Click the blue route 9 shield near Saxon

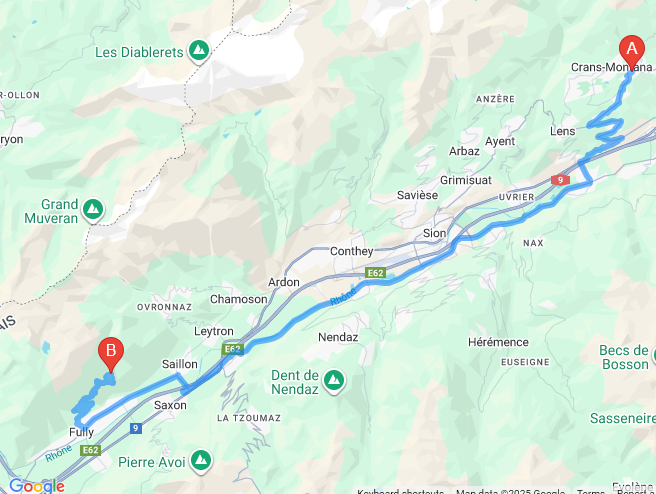pos(135,428)
